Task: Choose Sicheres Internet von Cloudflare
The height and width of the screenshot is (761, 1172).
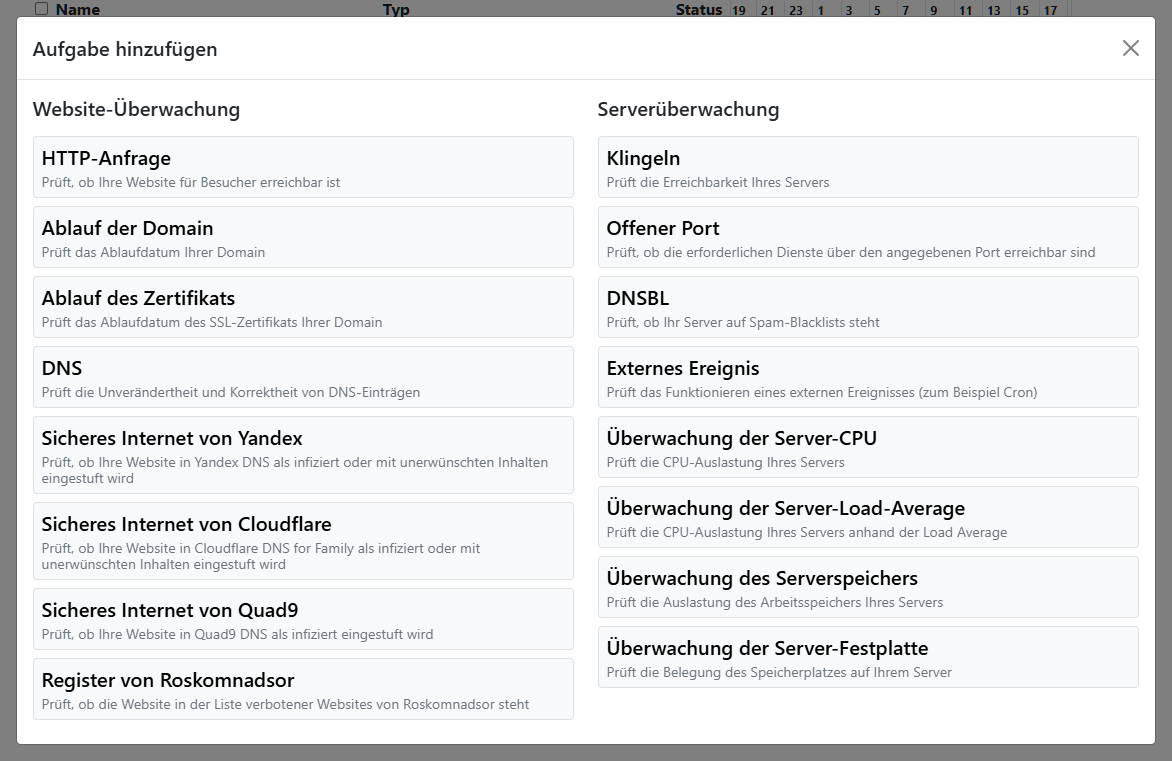Action: click(x=303, y=541)
